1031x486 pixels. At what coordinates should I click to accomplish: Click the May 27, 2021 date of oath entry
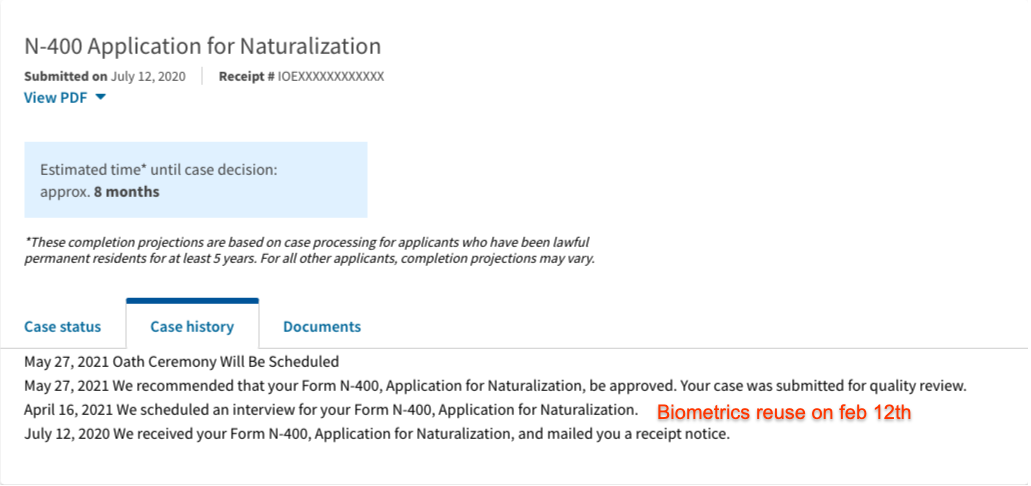(x=66, y=361)
